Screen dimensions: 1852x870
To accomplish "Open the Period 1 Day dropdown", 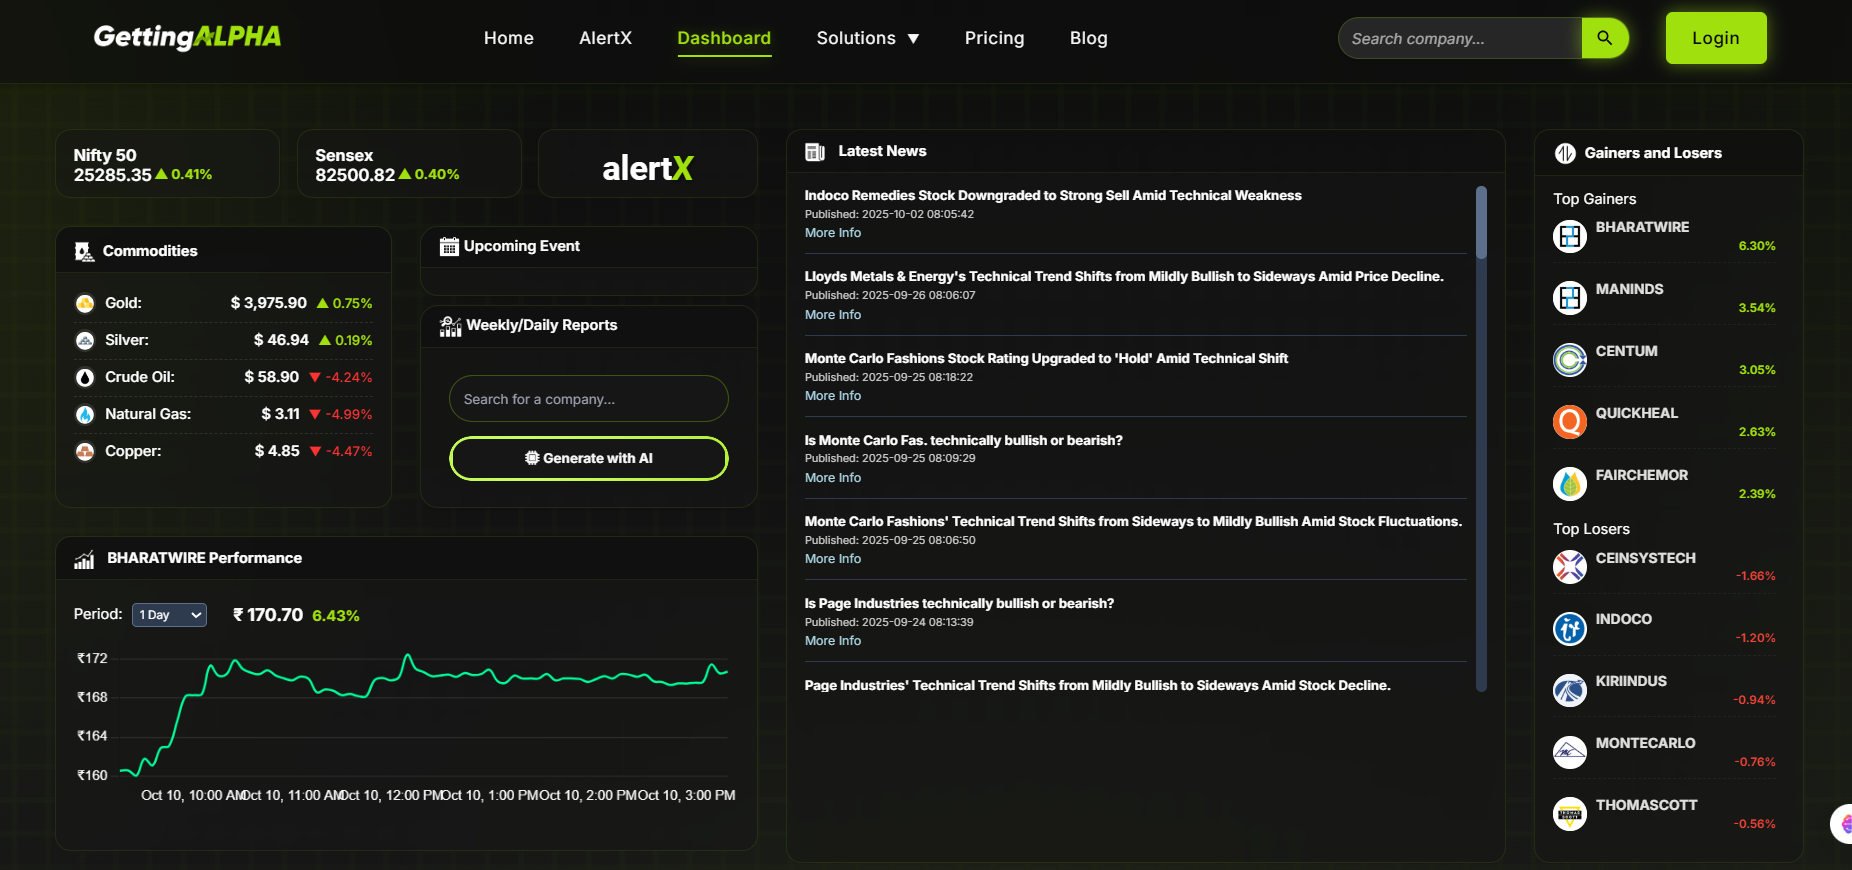I will pos(169,615).
